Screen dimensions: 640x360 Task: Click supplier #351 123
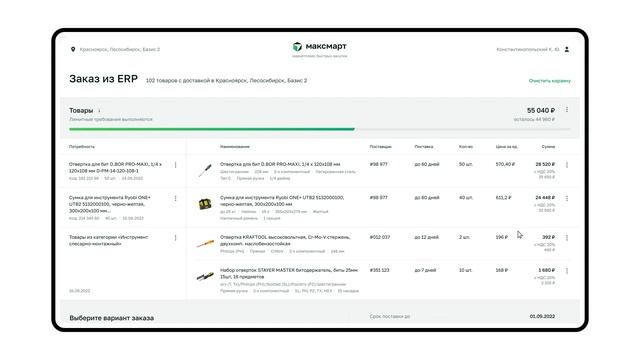380,270
